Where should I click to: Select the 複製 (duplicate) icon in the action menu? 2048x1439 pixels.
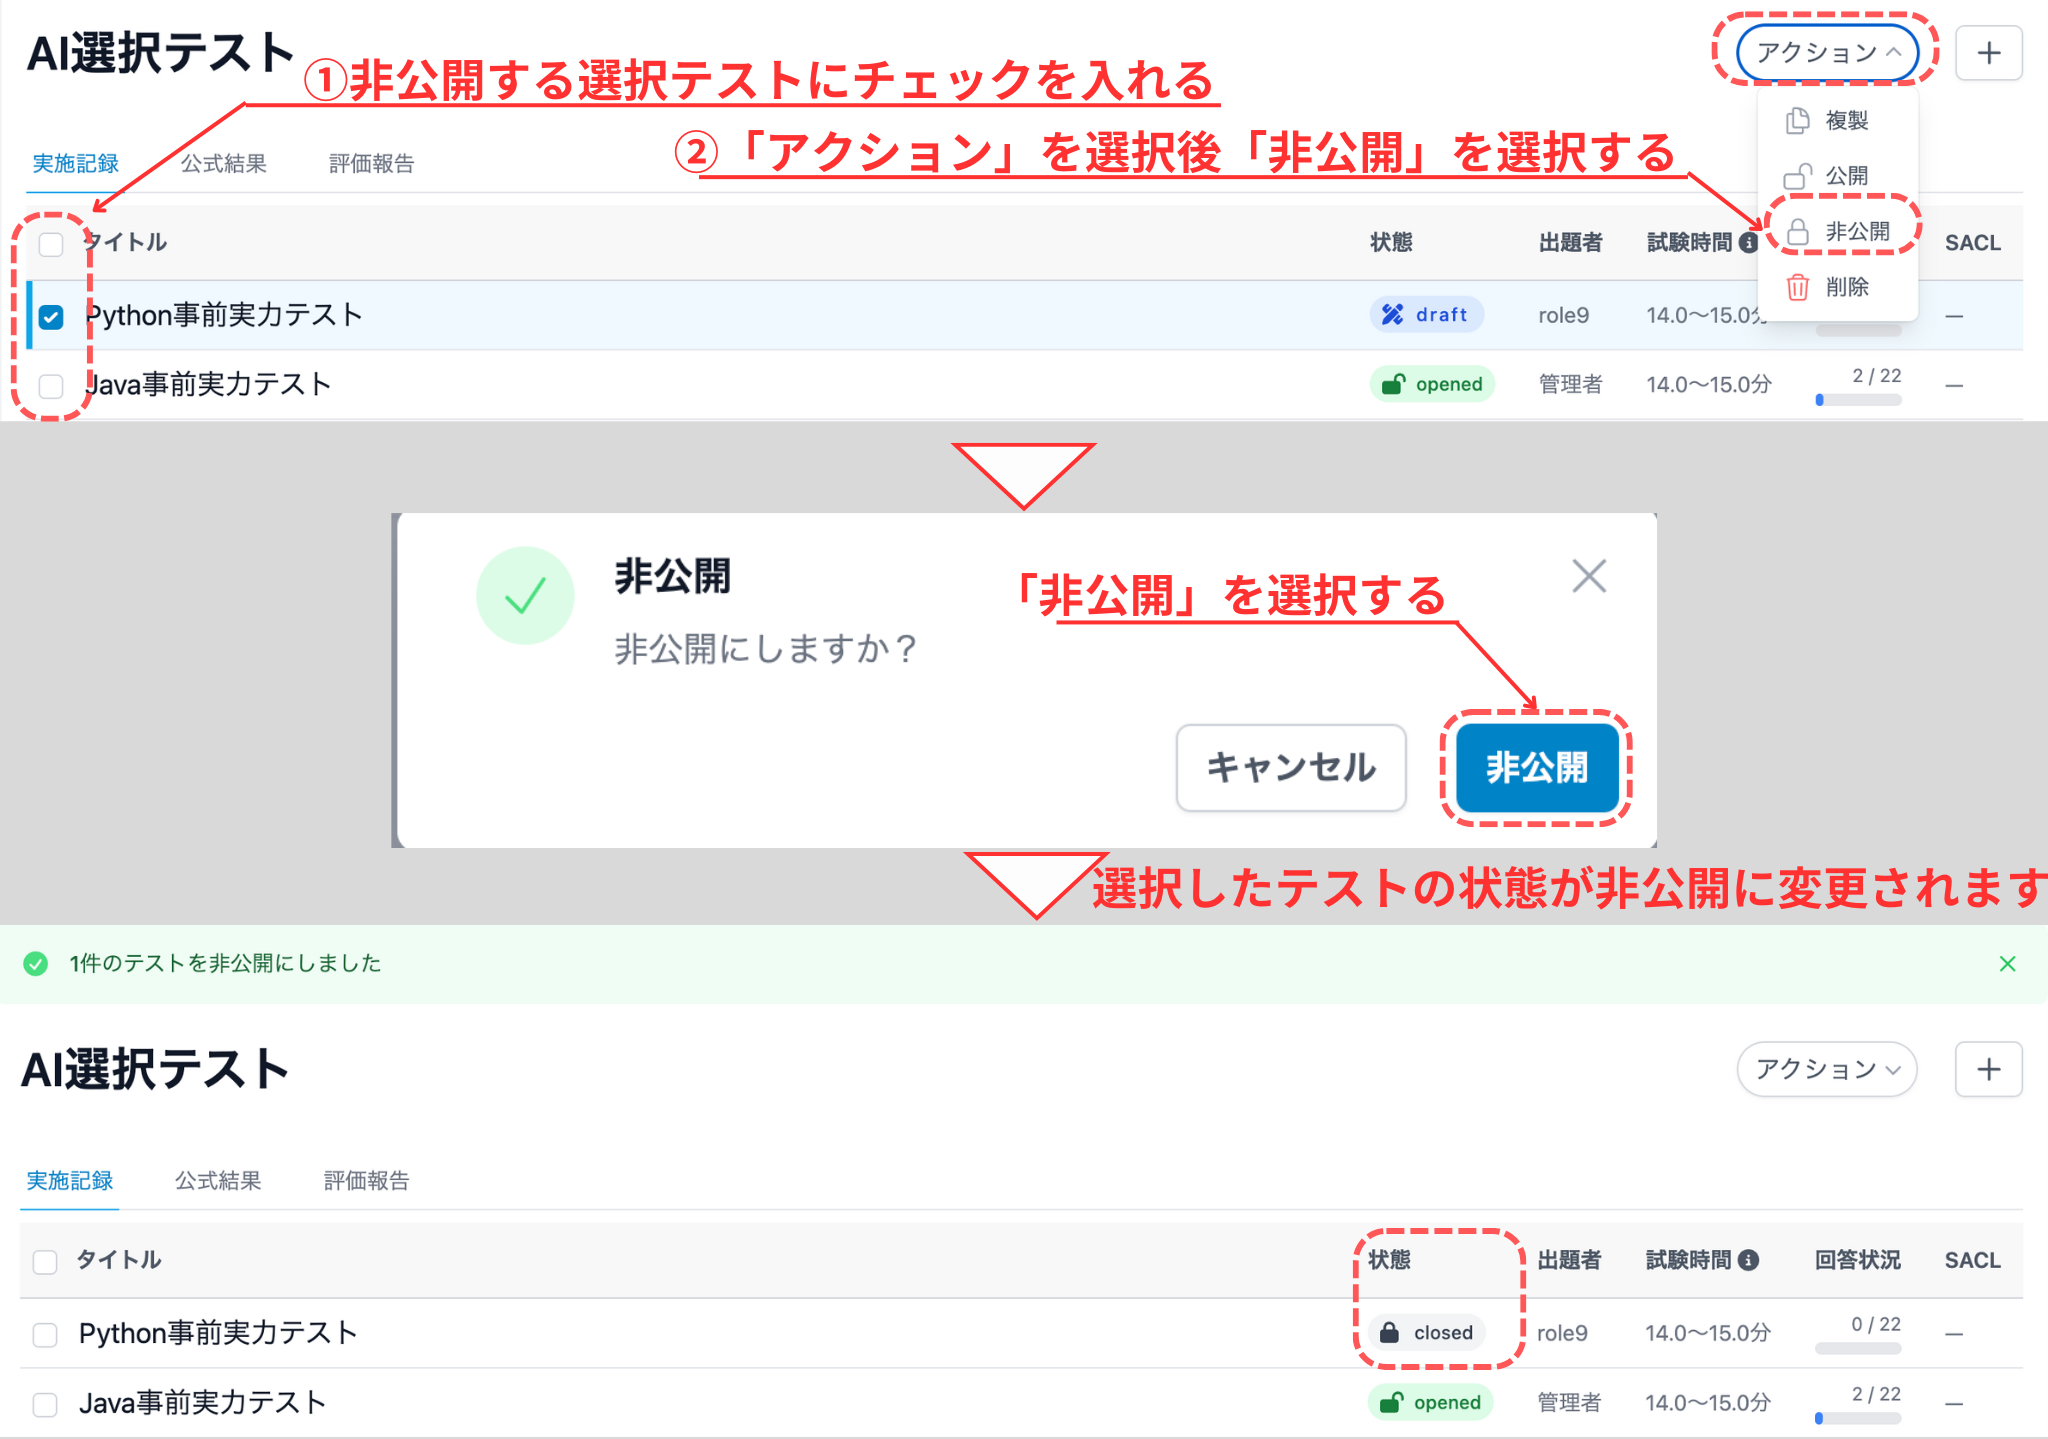tap(1797, 120)
